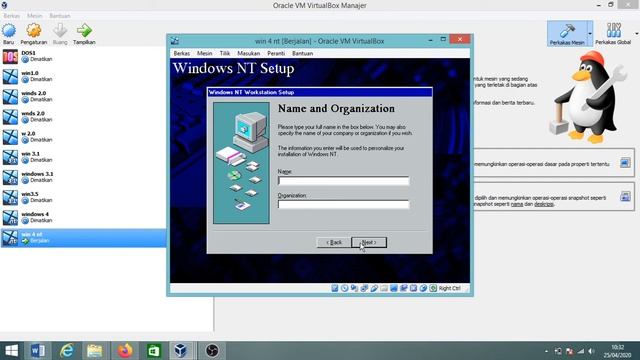The width and height of the screenshot is (640, 360).
Task: Select the wnds 2.0 virtual machine
Action: [83, 117]
